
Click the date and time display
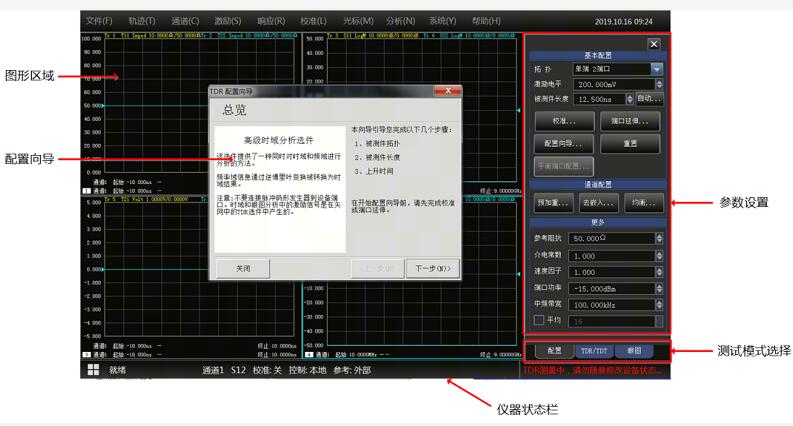pyautogui.click(x=624, y=22)
